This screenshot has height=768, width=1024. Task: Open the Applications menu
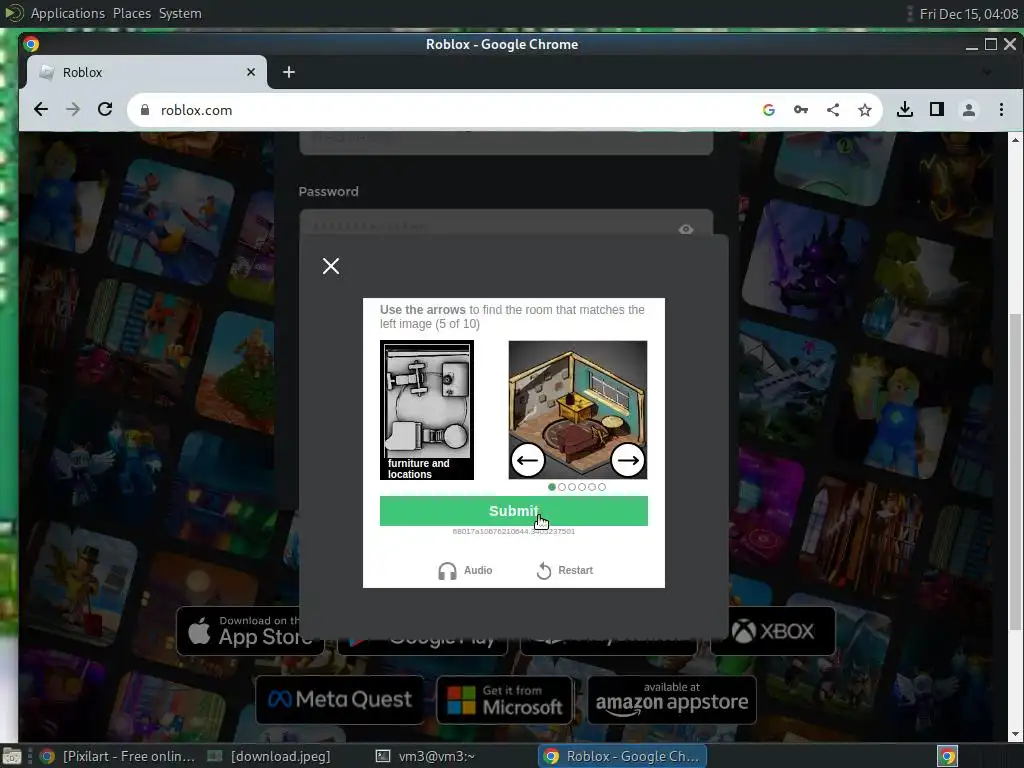67,14
